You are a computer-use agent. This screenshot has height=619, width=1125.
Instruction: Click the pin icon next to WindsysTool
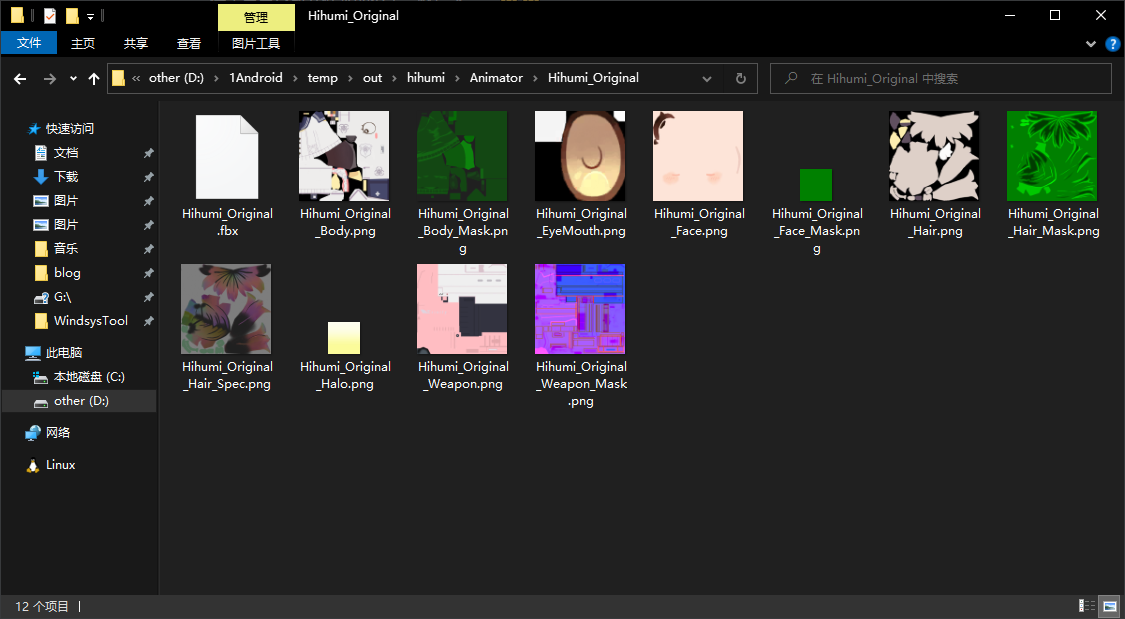tap(149, 321)
